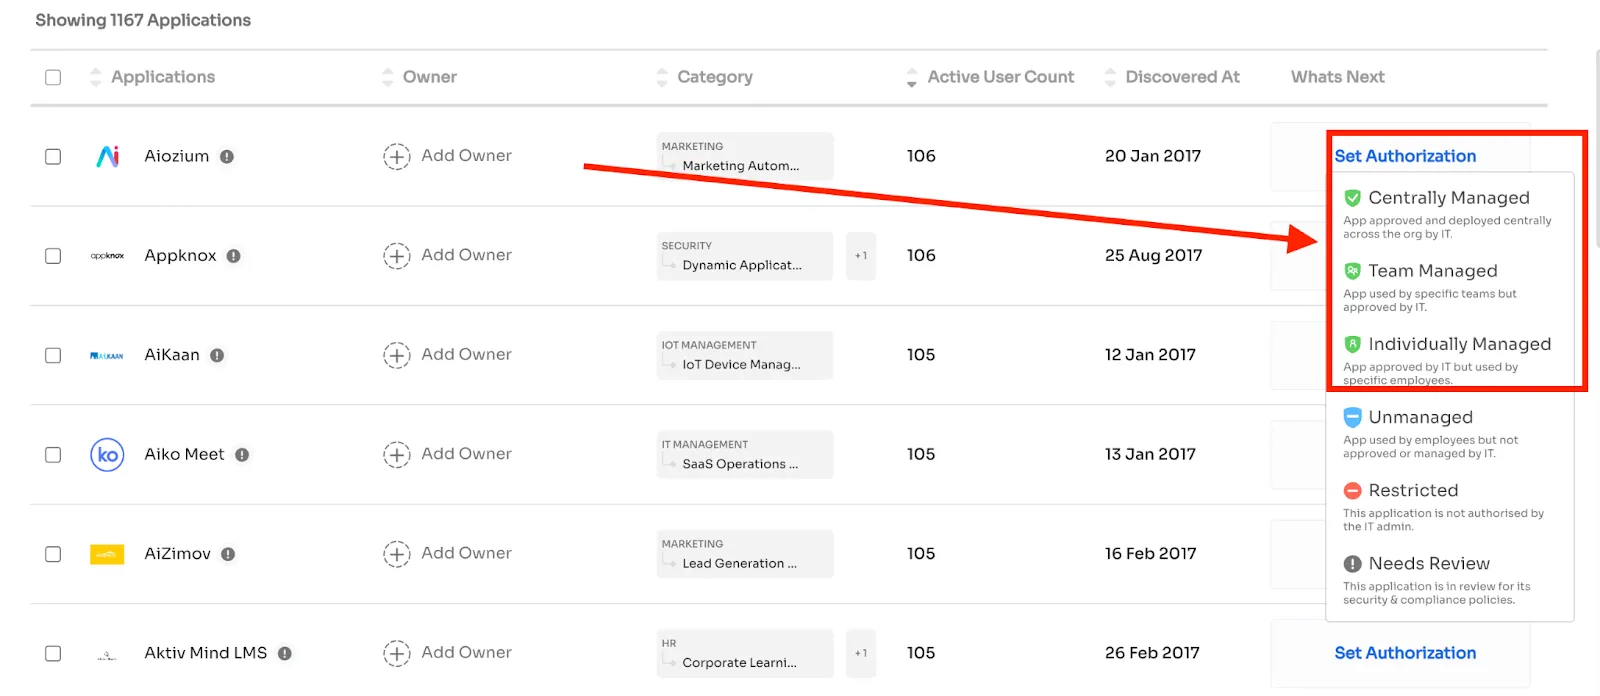This screenshot has width=1600, height=696.
Task: Click plus icon to add Appknox owner
Action: [x=397, y=256]
